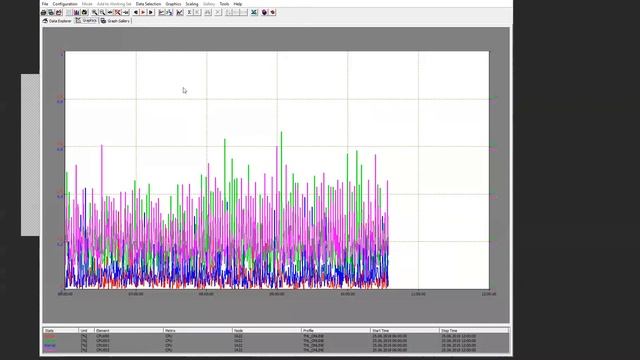Click the black right-pointing triangle icon
The image size is (640, 360).
(x=151, y=13)
